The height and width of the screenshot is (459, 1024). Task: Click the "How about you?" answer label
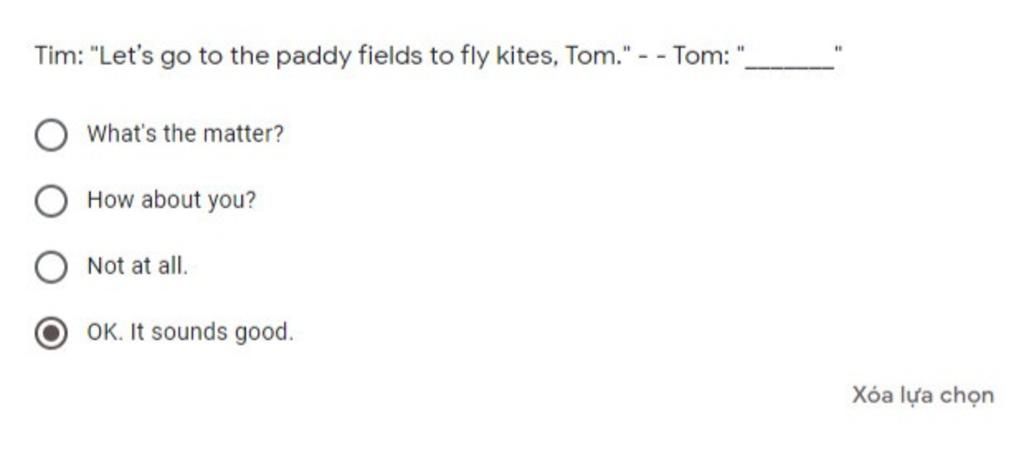(172, 200)
